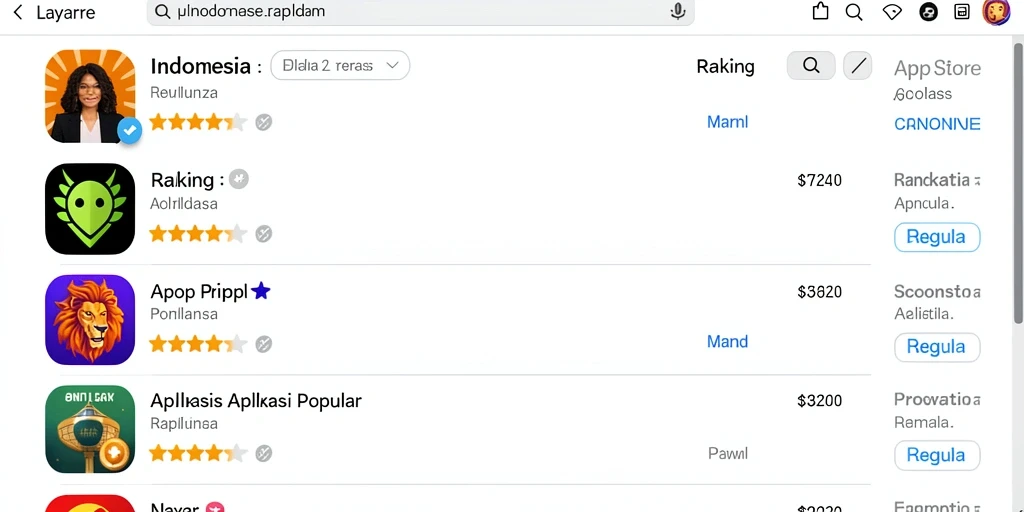This screenshot has height=512, width=1024.
Task: Toggle gray circle after Indomesia star rating
Action: pos(263,122)
